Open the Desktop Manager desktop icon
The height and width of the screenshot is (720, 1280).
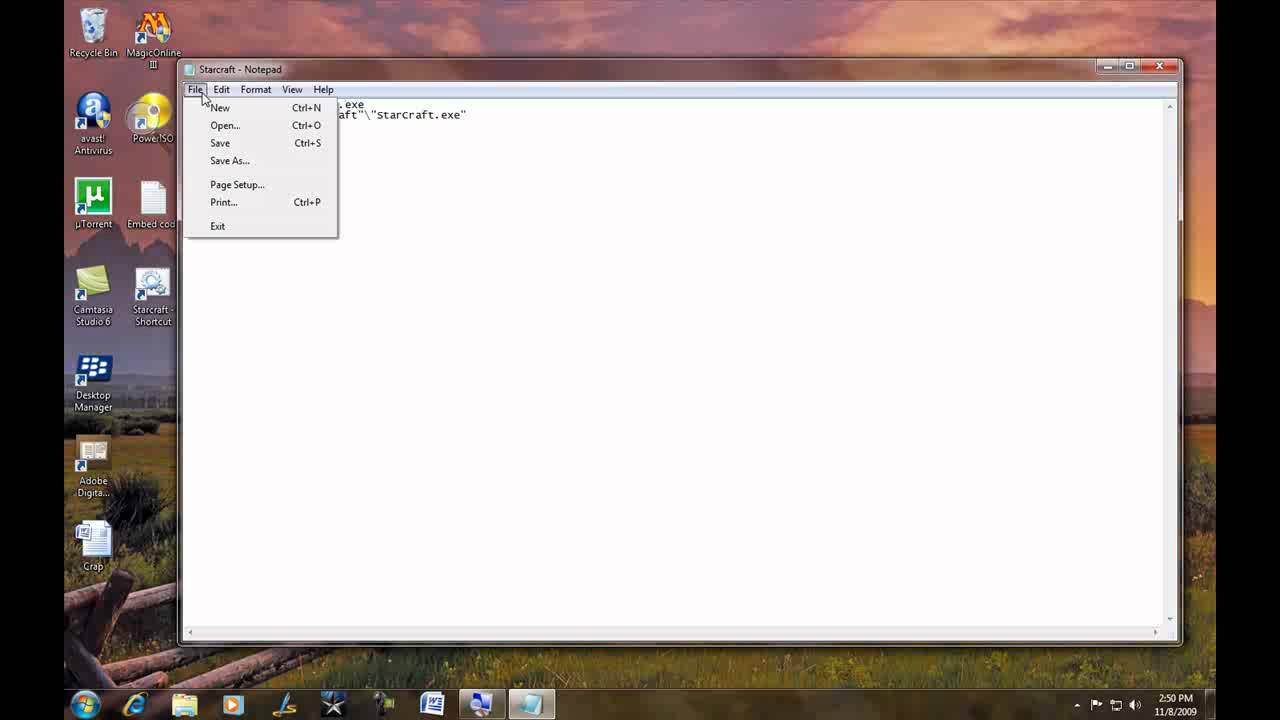[93, 382]
